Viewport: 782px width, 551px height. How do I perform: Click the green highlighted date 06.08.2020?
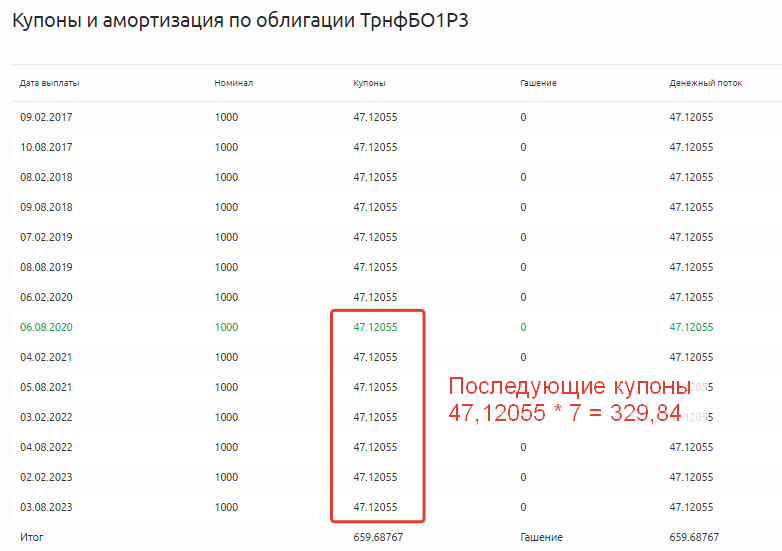46,327
